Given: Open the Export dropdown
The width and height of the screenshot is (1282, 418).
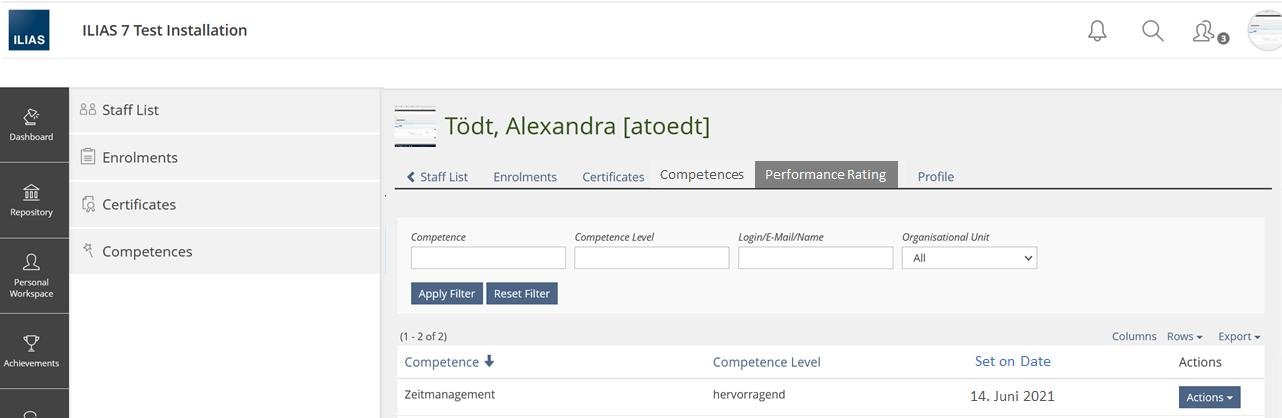Looking at the screenshot, I should point(1238,337).
